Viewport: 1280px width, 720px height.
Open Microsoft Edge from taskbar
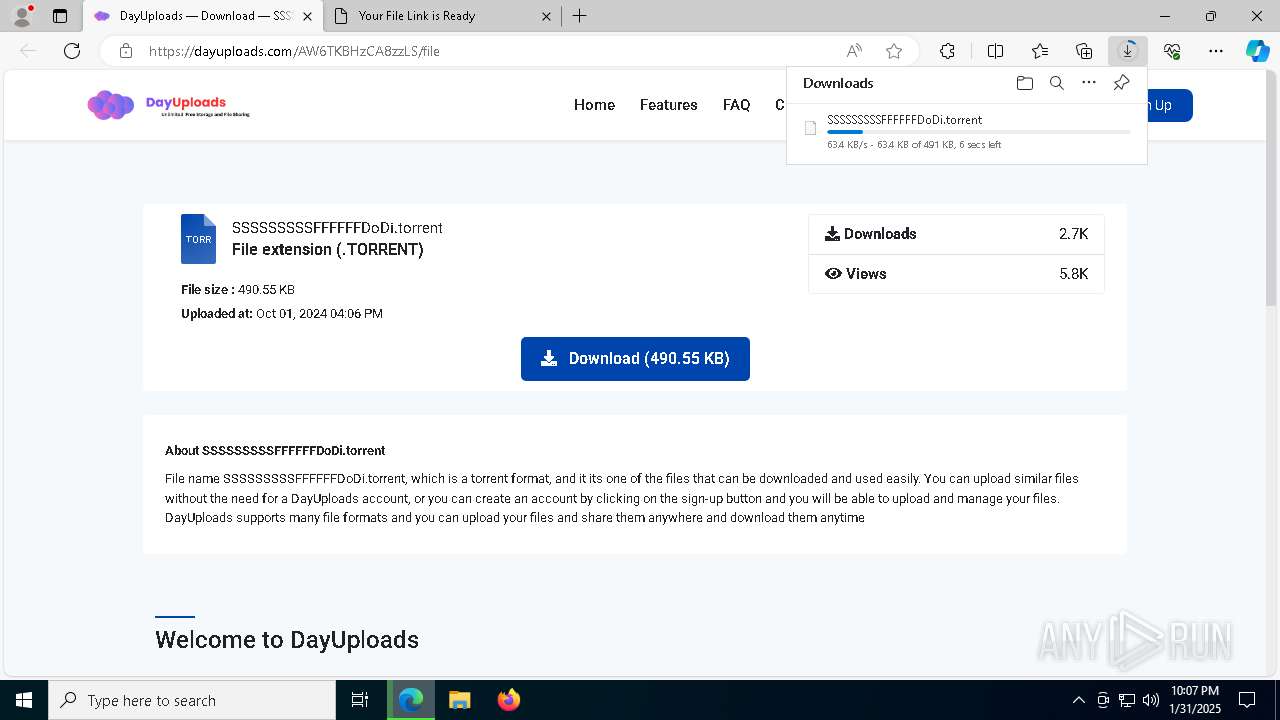[x=411, y=700]
